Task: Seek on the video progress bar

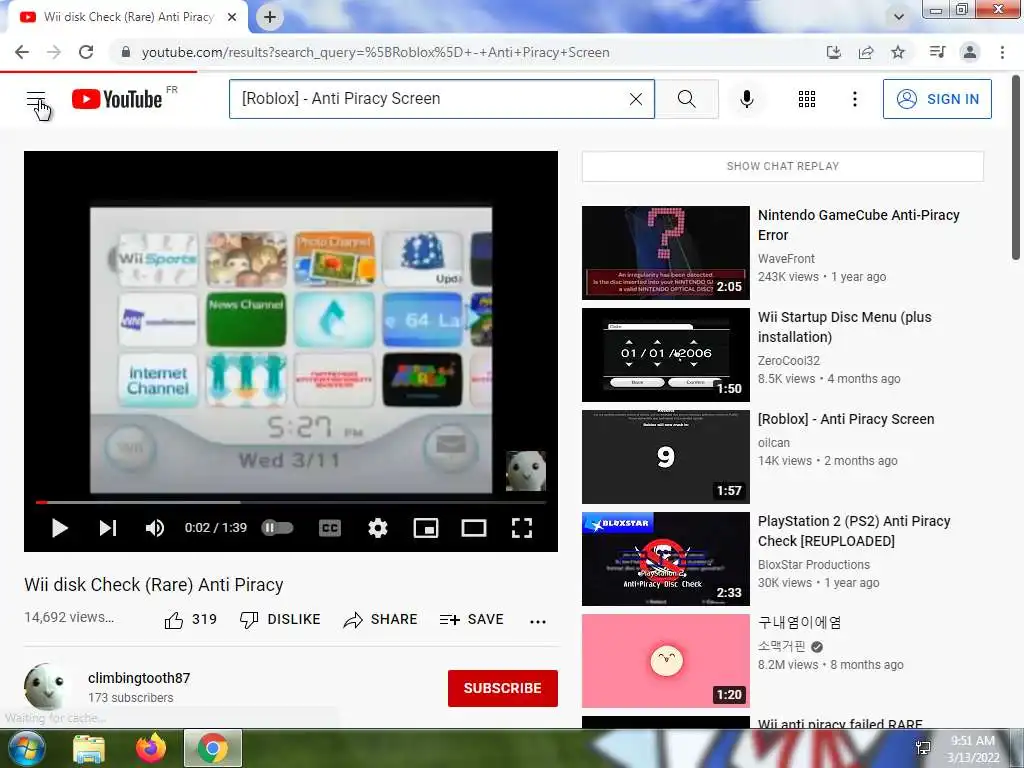Action: [291, 502]
